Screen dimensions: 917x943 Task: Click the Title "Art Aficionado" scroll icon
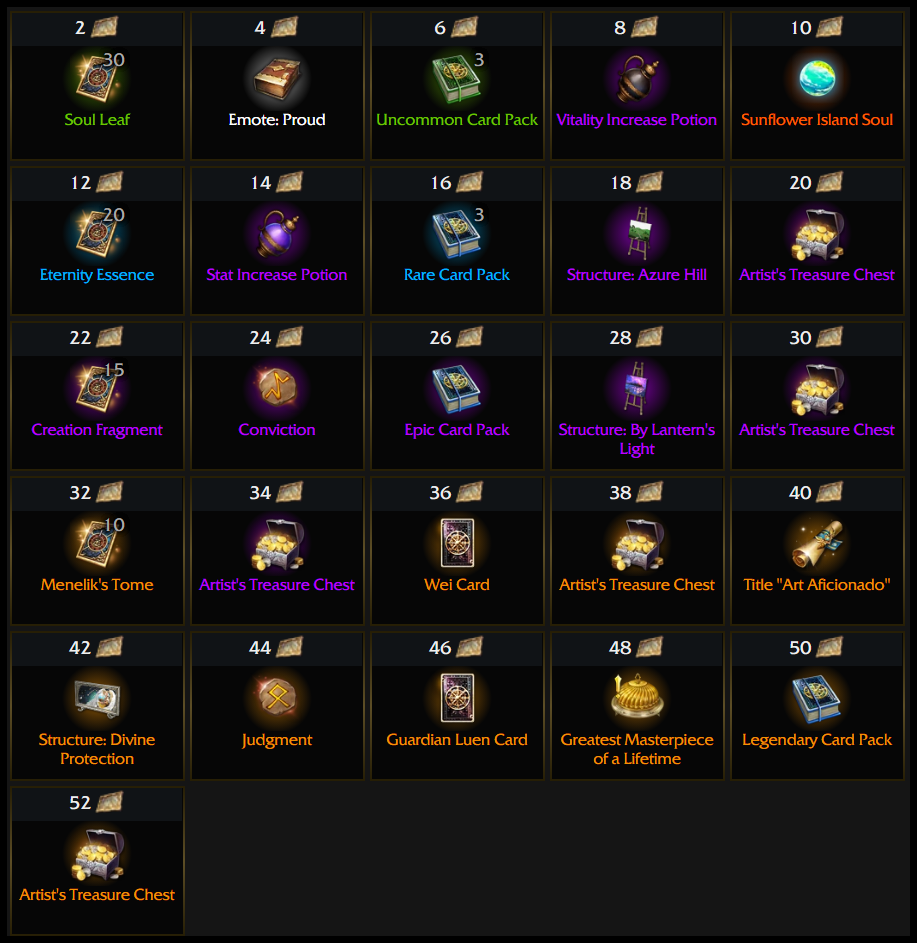817,544
